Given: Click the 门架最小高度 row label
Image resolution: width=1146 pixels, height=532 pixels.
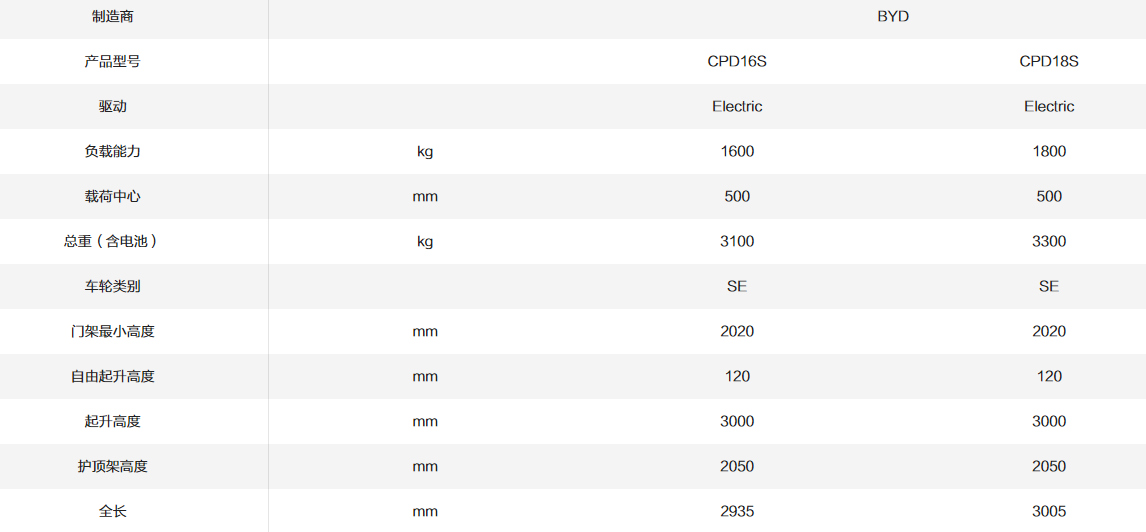Looking at the screenshot, I should (x=113, y=331).
